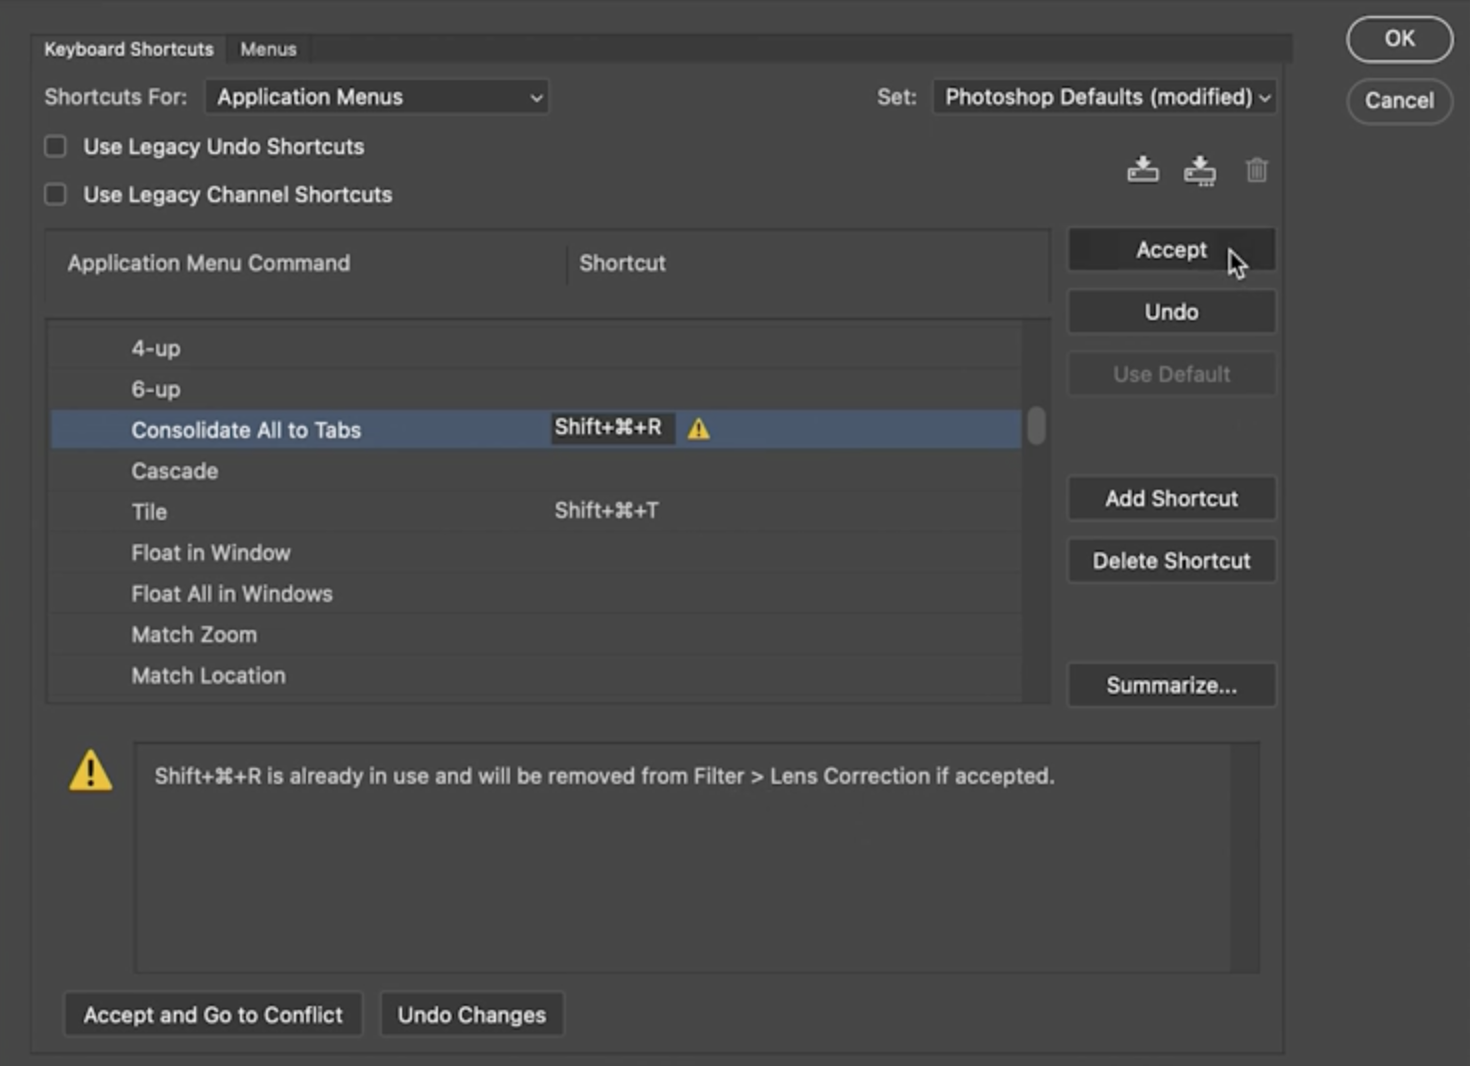Select the Match Location command row
Viewport: 1470px width, 1066px height.
(536, 676)
